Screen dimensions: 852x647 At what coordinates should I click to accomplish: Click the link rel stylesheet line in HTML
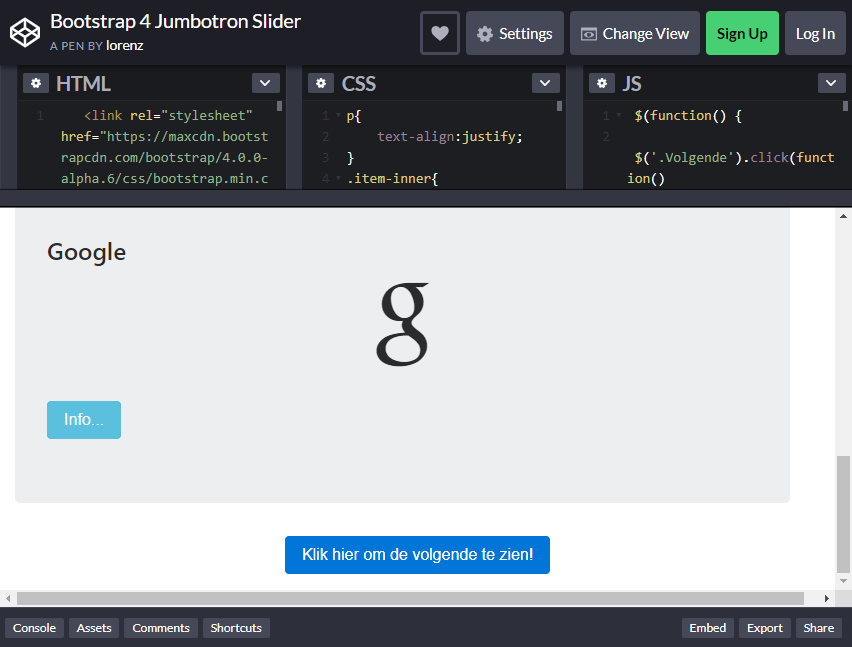(x=168, y=116)
